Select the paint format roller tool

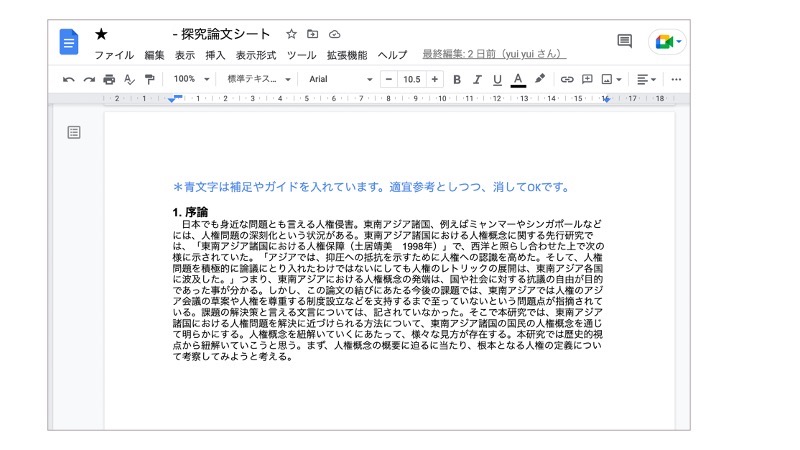[149, 79]
